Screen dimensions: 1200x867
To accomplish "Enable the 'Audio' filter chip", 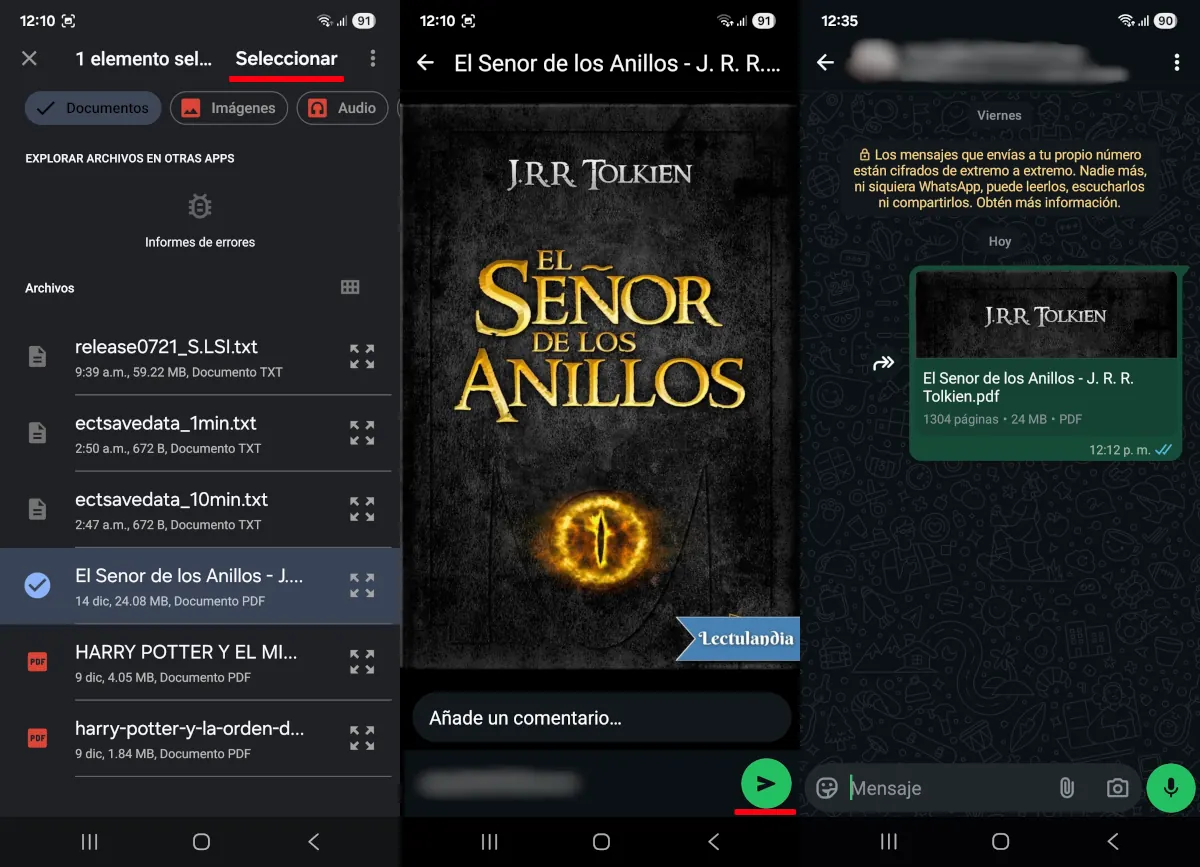I will click(342, 108).
